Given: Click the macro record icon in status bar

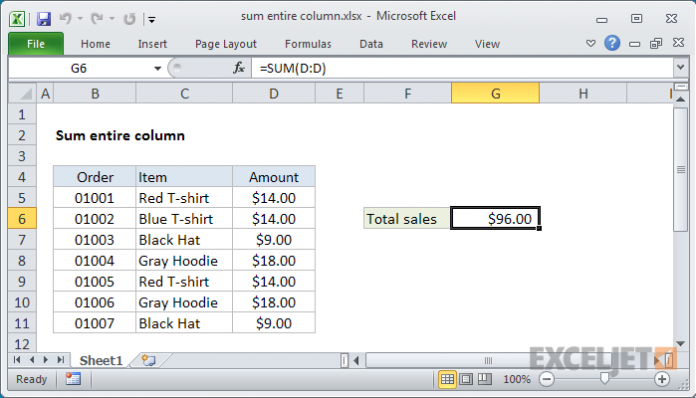Looking at the screenshot, I should pos(73,379).
